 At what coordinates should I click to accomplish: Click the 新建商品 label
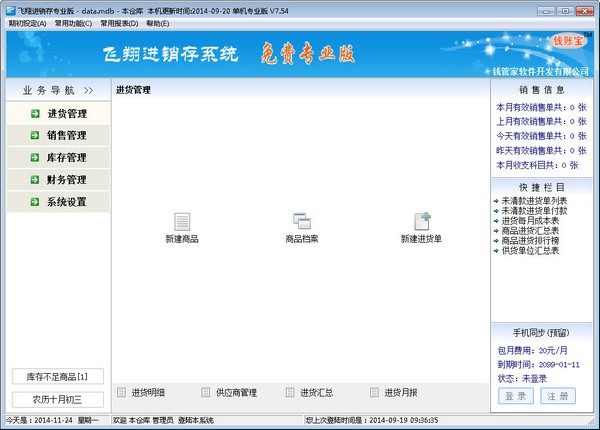(x=182, y=239)
